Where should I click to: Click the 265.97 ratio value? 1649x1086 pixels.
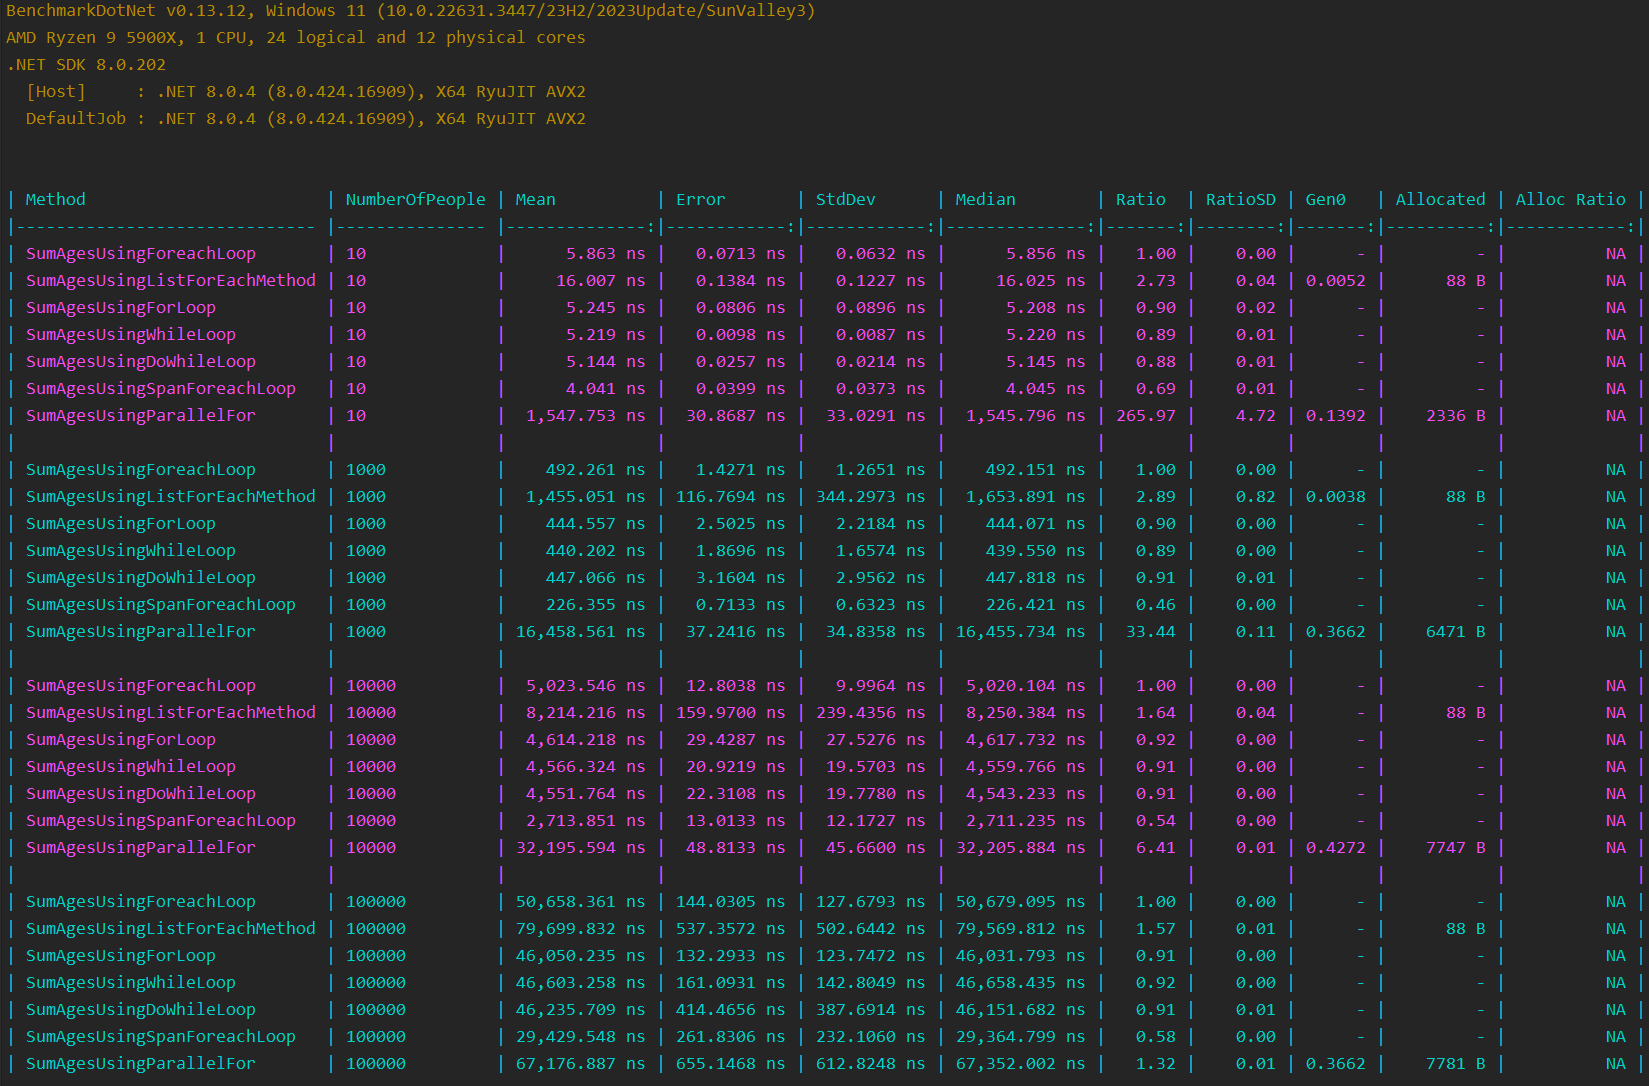(x=1146, y=416)
